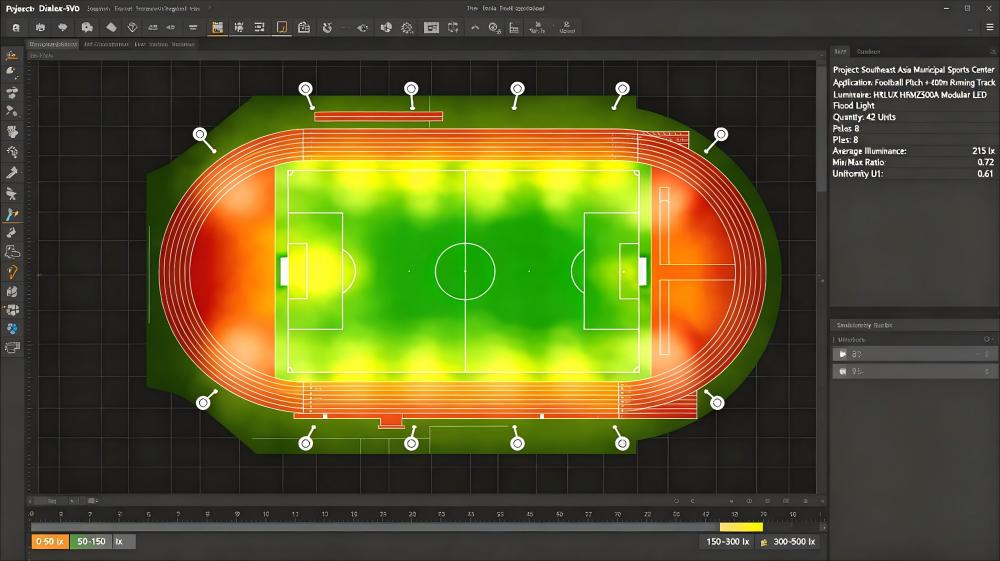The width and height of the screenshot is (1000, 561).
Task: Select the luminaire pole at bottom-left track corner
Action: 203,402
